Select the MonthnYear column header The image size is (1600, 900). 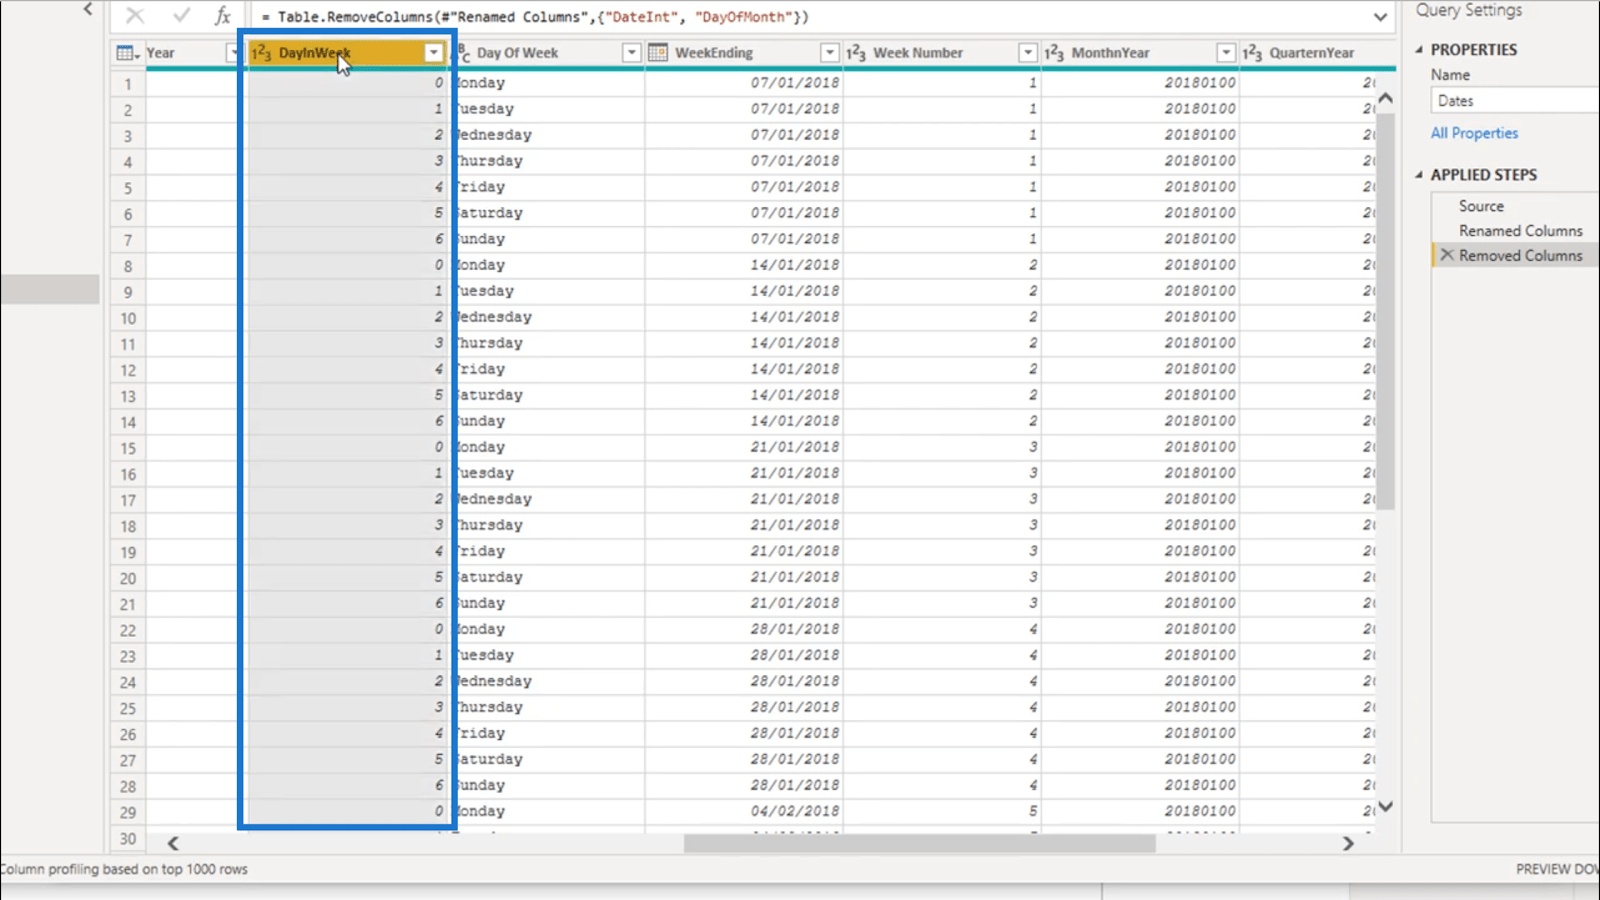[x=1110, y=53]
